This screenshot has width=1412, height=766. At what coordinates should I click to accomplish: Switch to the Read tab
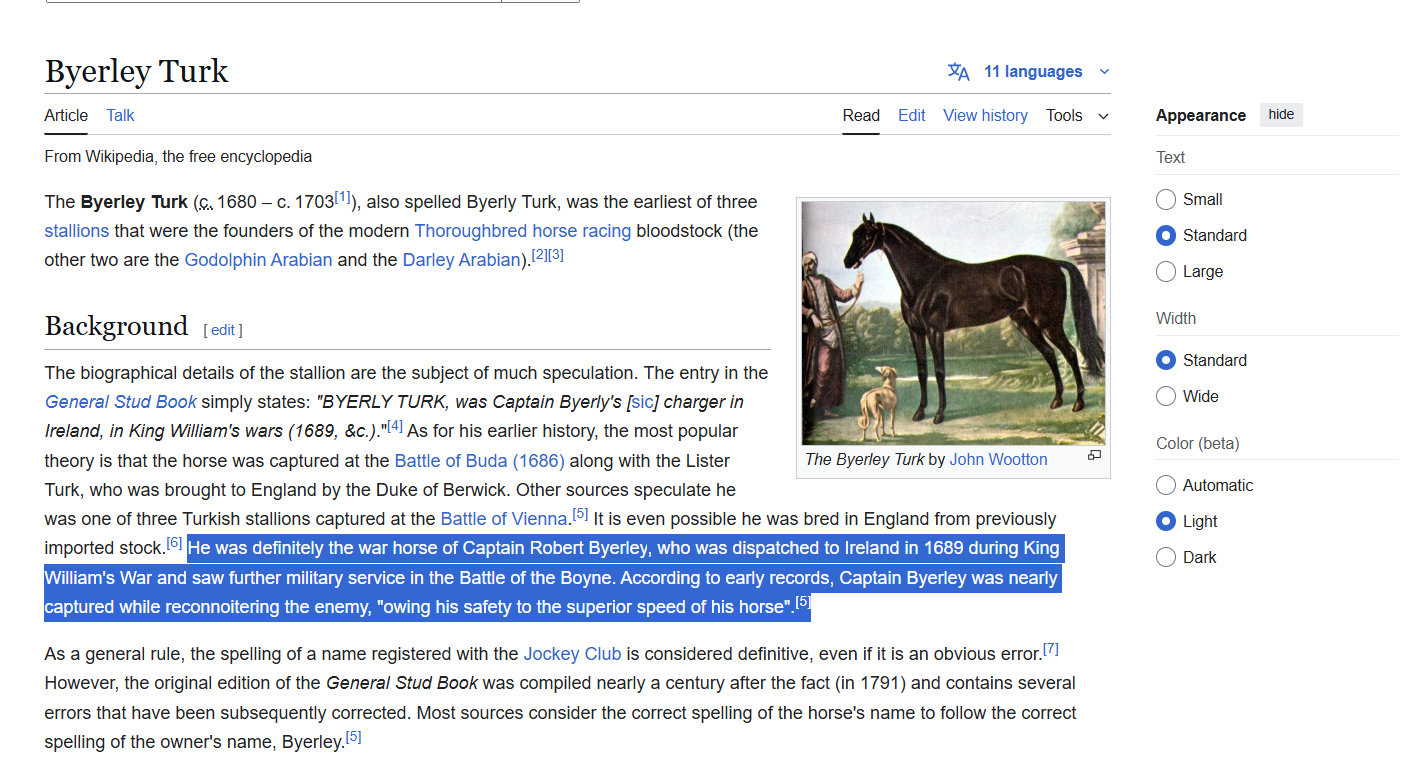coord(861,116)
